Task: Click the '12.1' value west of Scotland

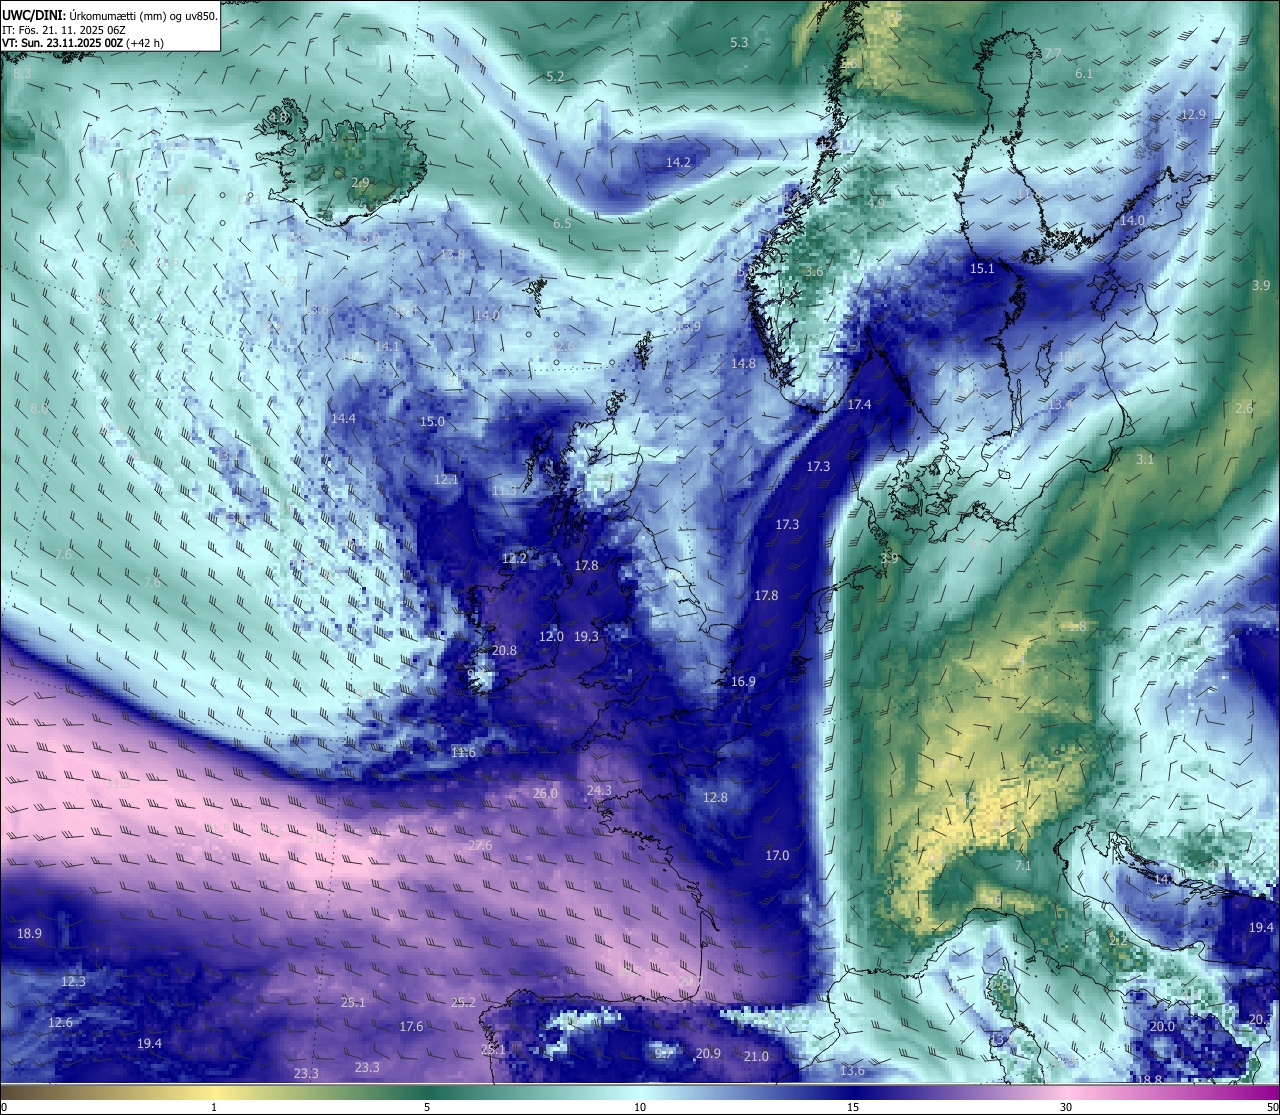Action: (446, 480)
